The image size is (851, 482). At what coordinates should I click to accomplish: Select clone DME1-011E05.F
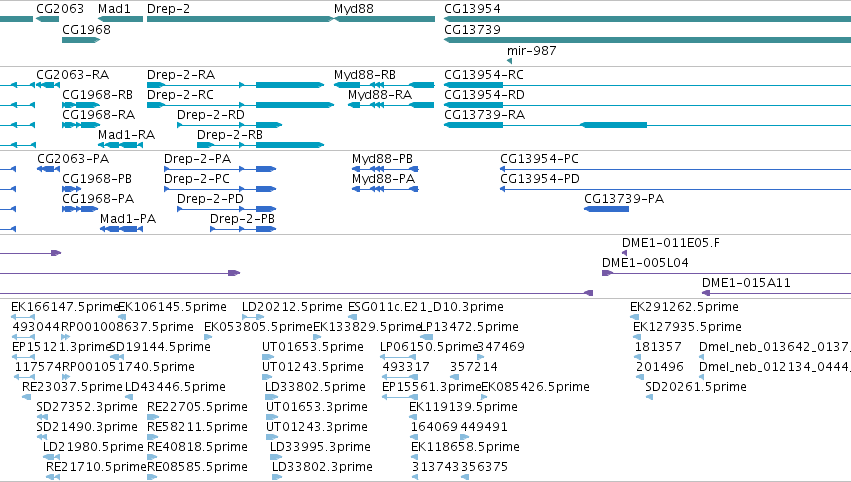(670, 243)
